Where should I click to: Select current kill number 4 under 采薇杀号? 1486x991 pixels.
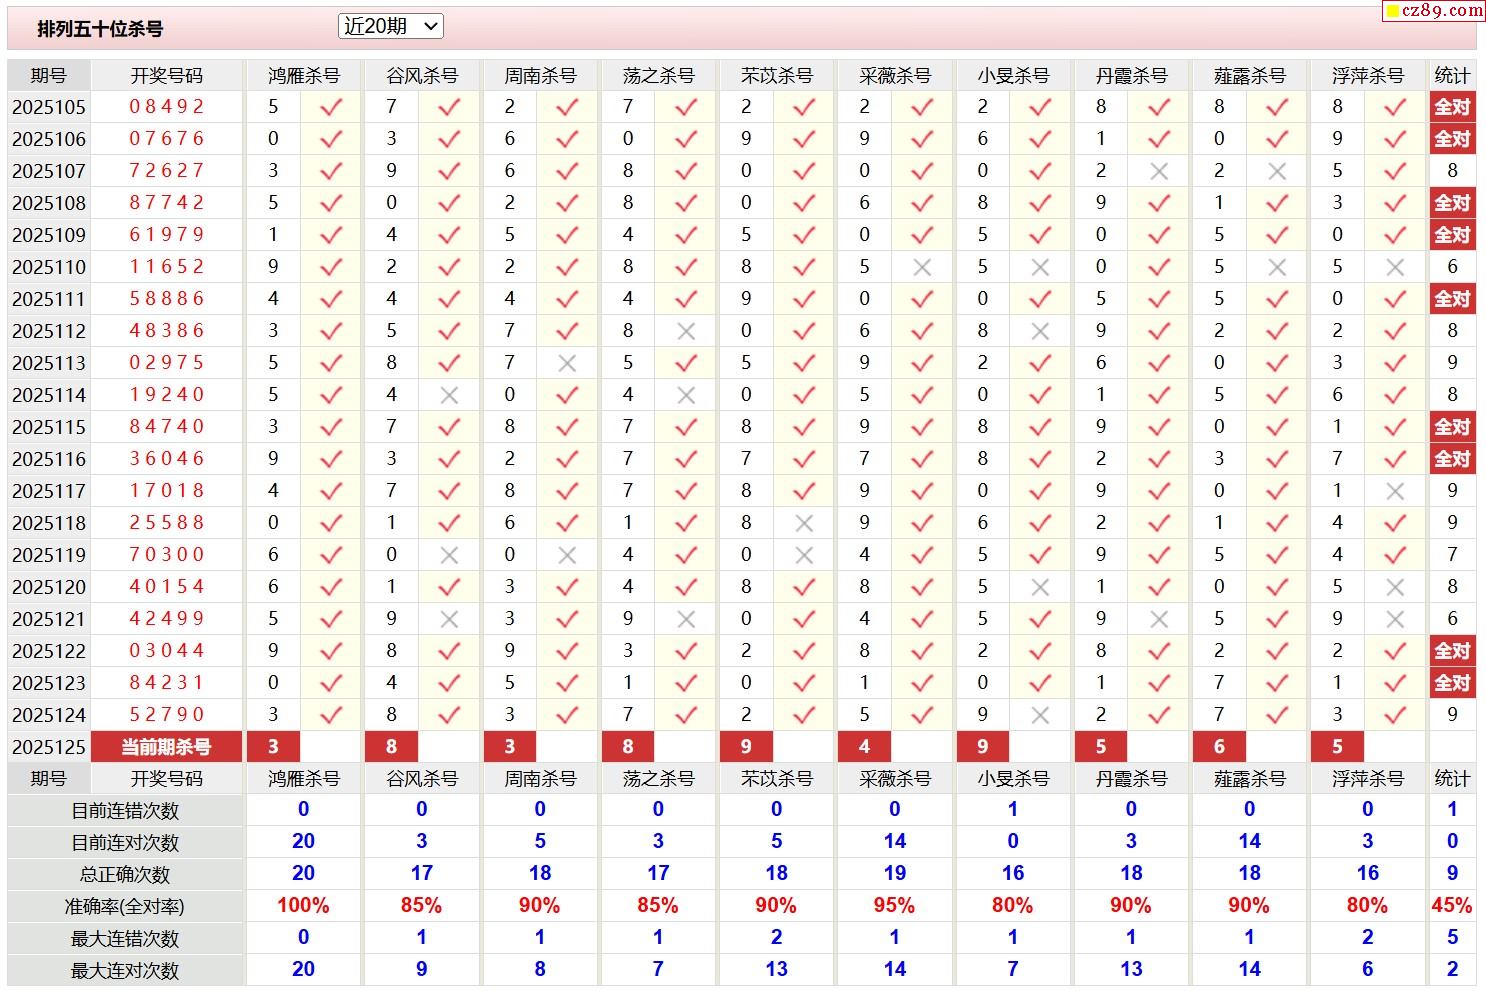[864, 747]
